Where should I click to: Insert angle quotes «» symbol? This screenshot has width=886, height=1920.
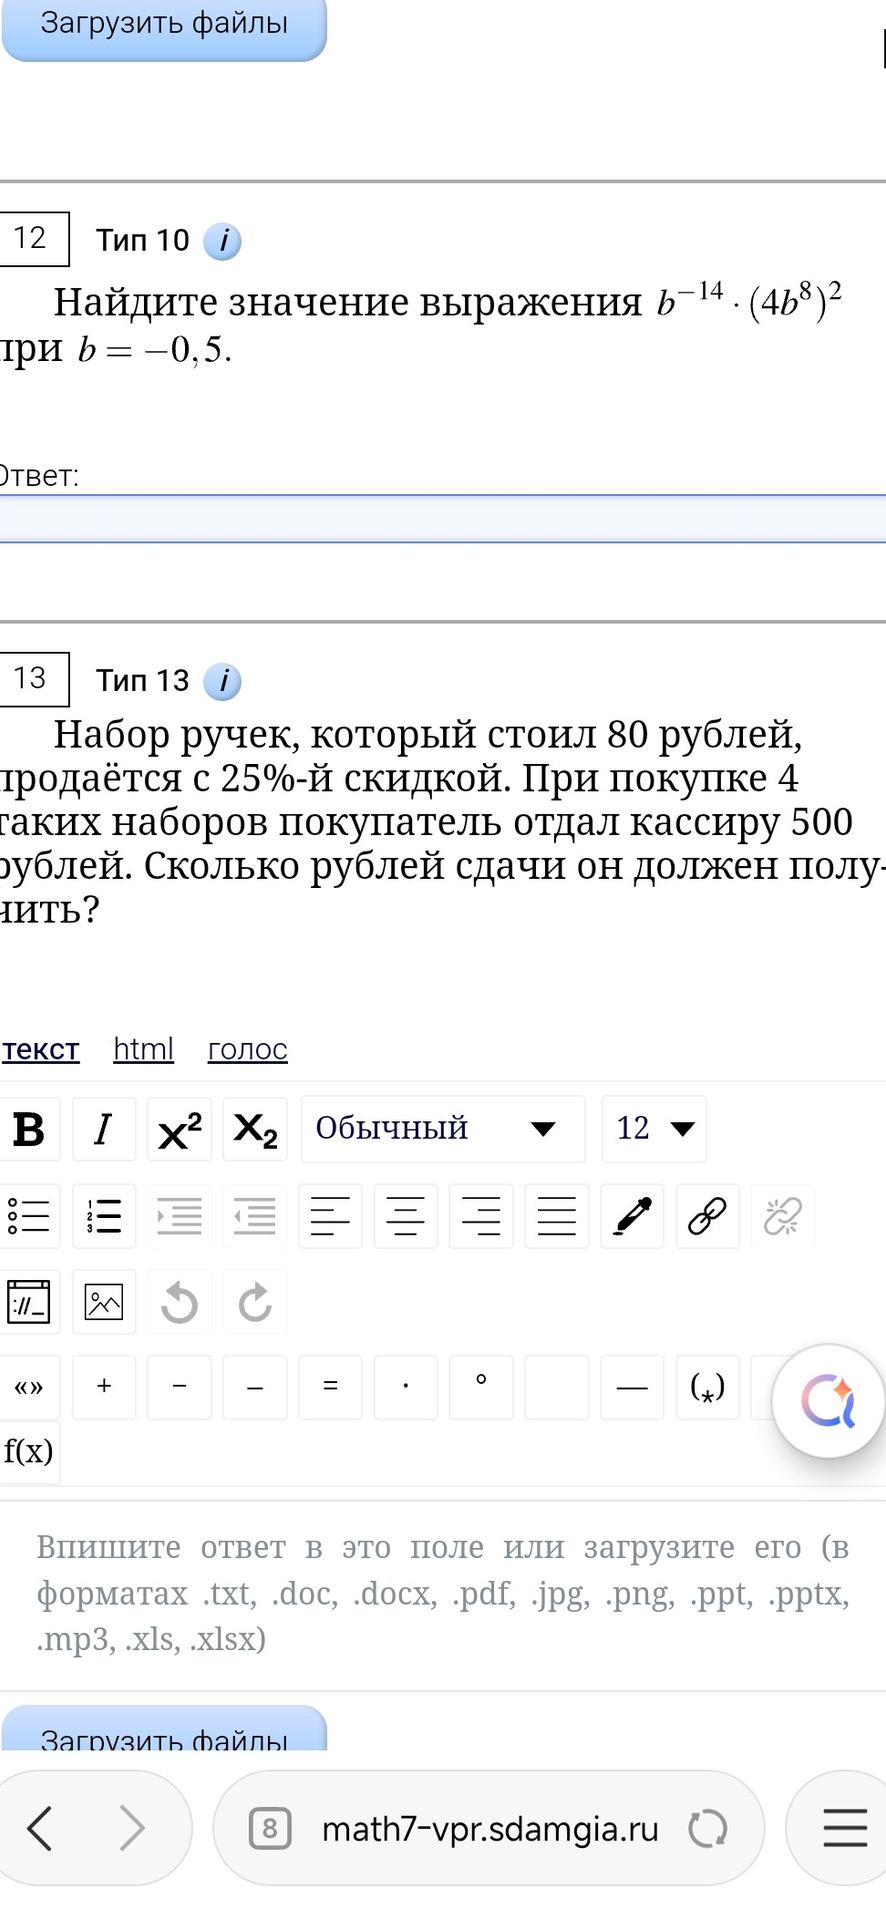point(29,1387)
